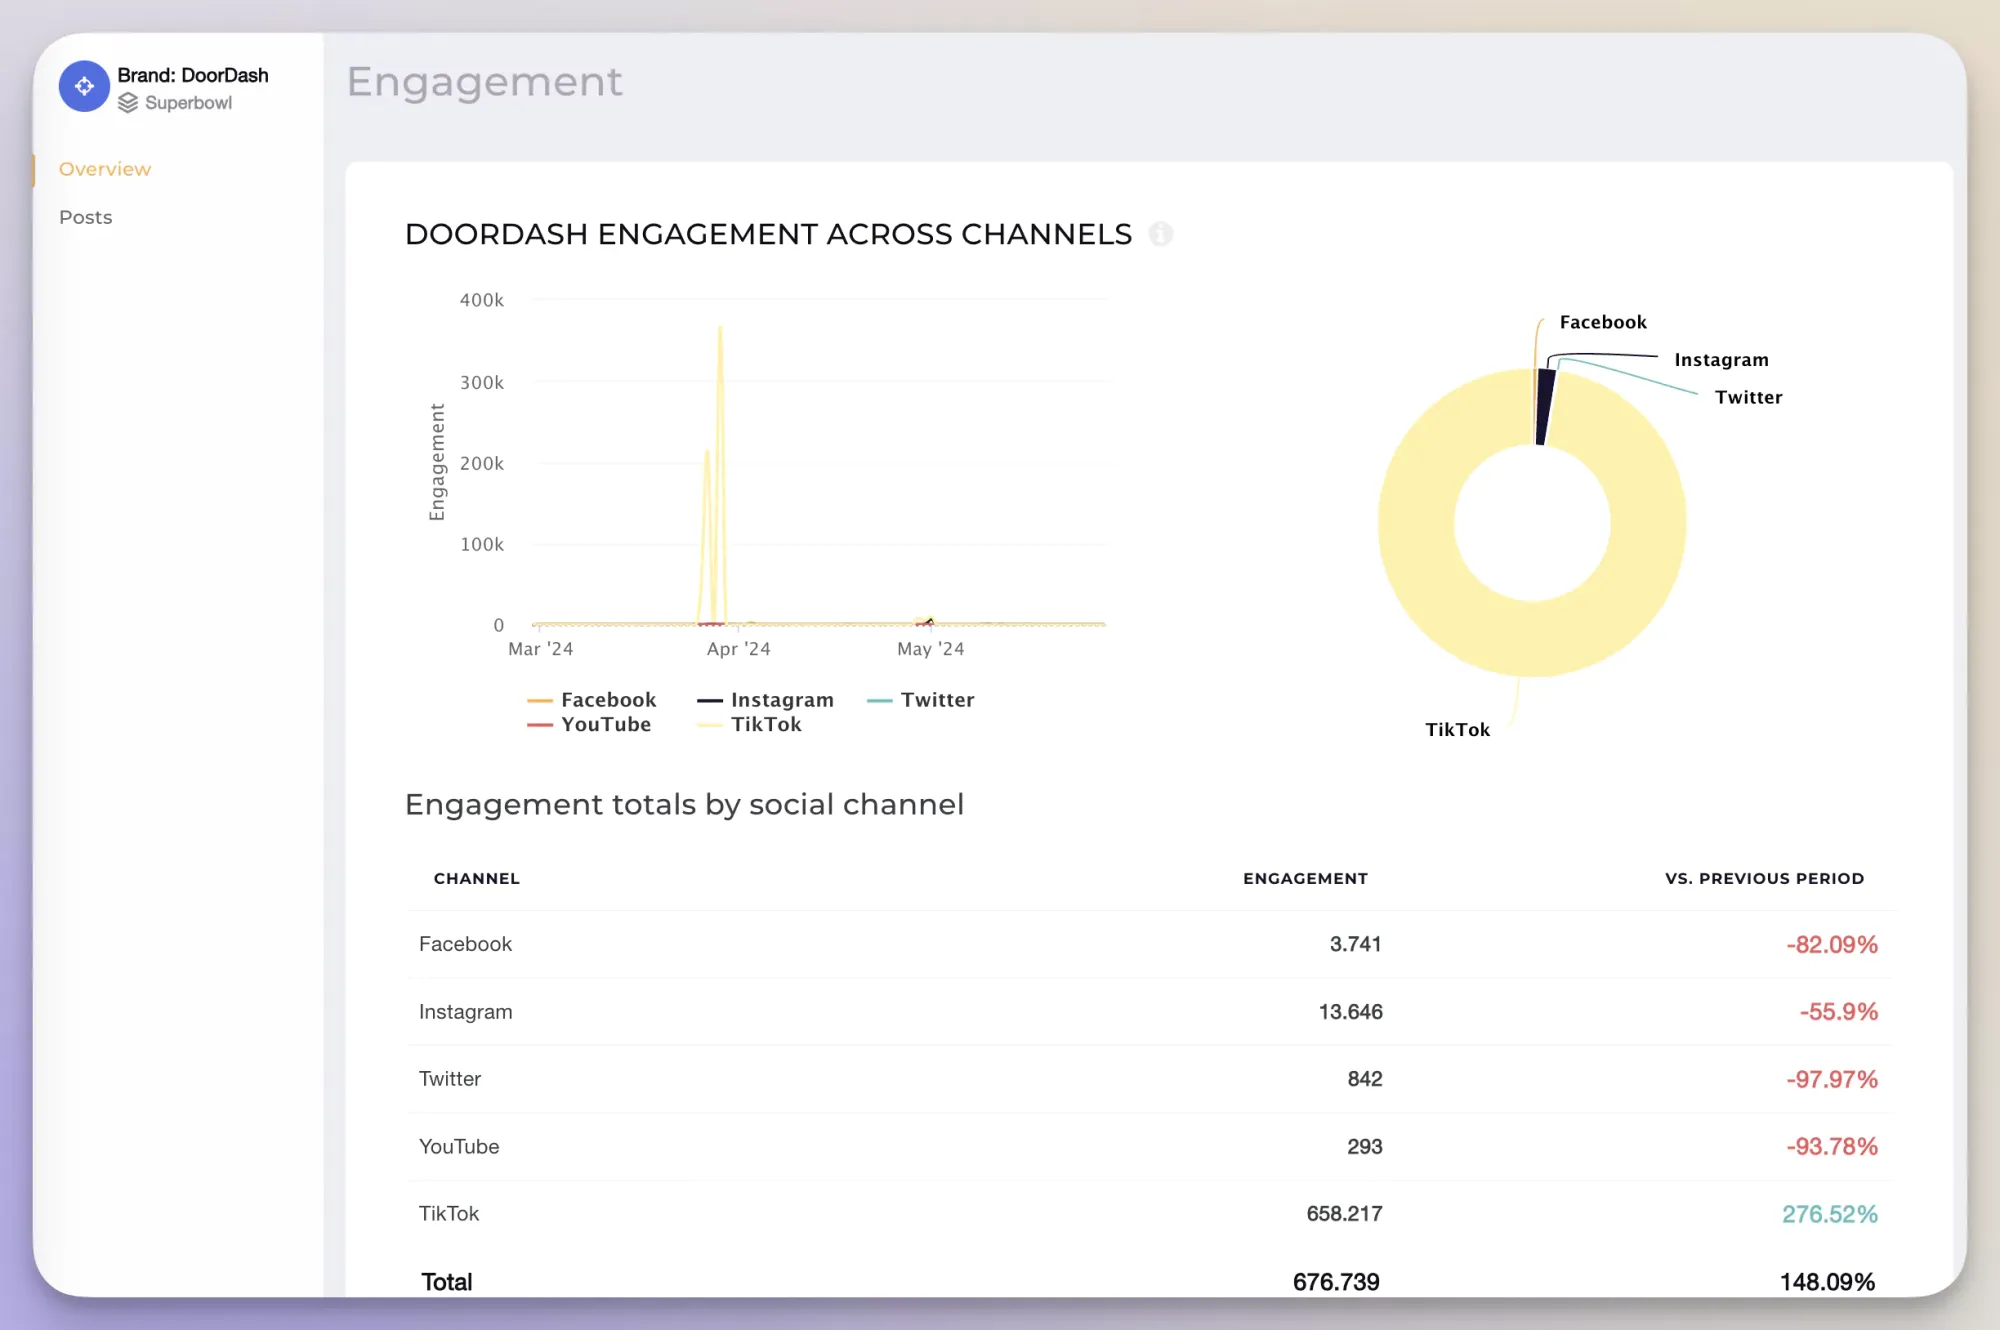
Task: Click engagement value 3.741
Action: click(x=1355, y=944)
